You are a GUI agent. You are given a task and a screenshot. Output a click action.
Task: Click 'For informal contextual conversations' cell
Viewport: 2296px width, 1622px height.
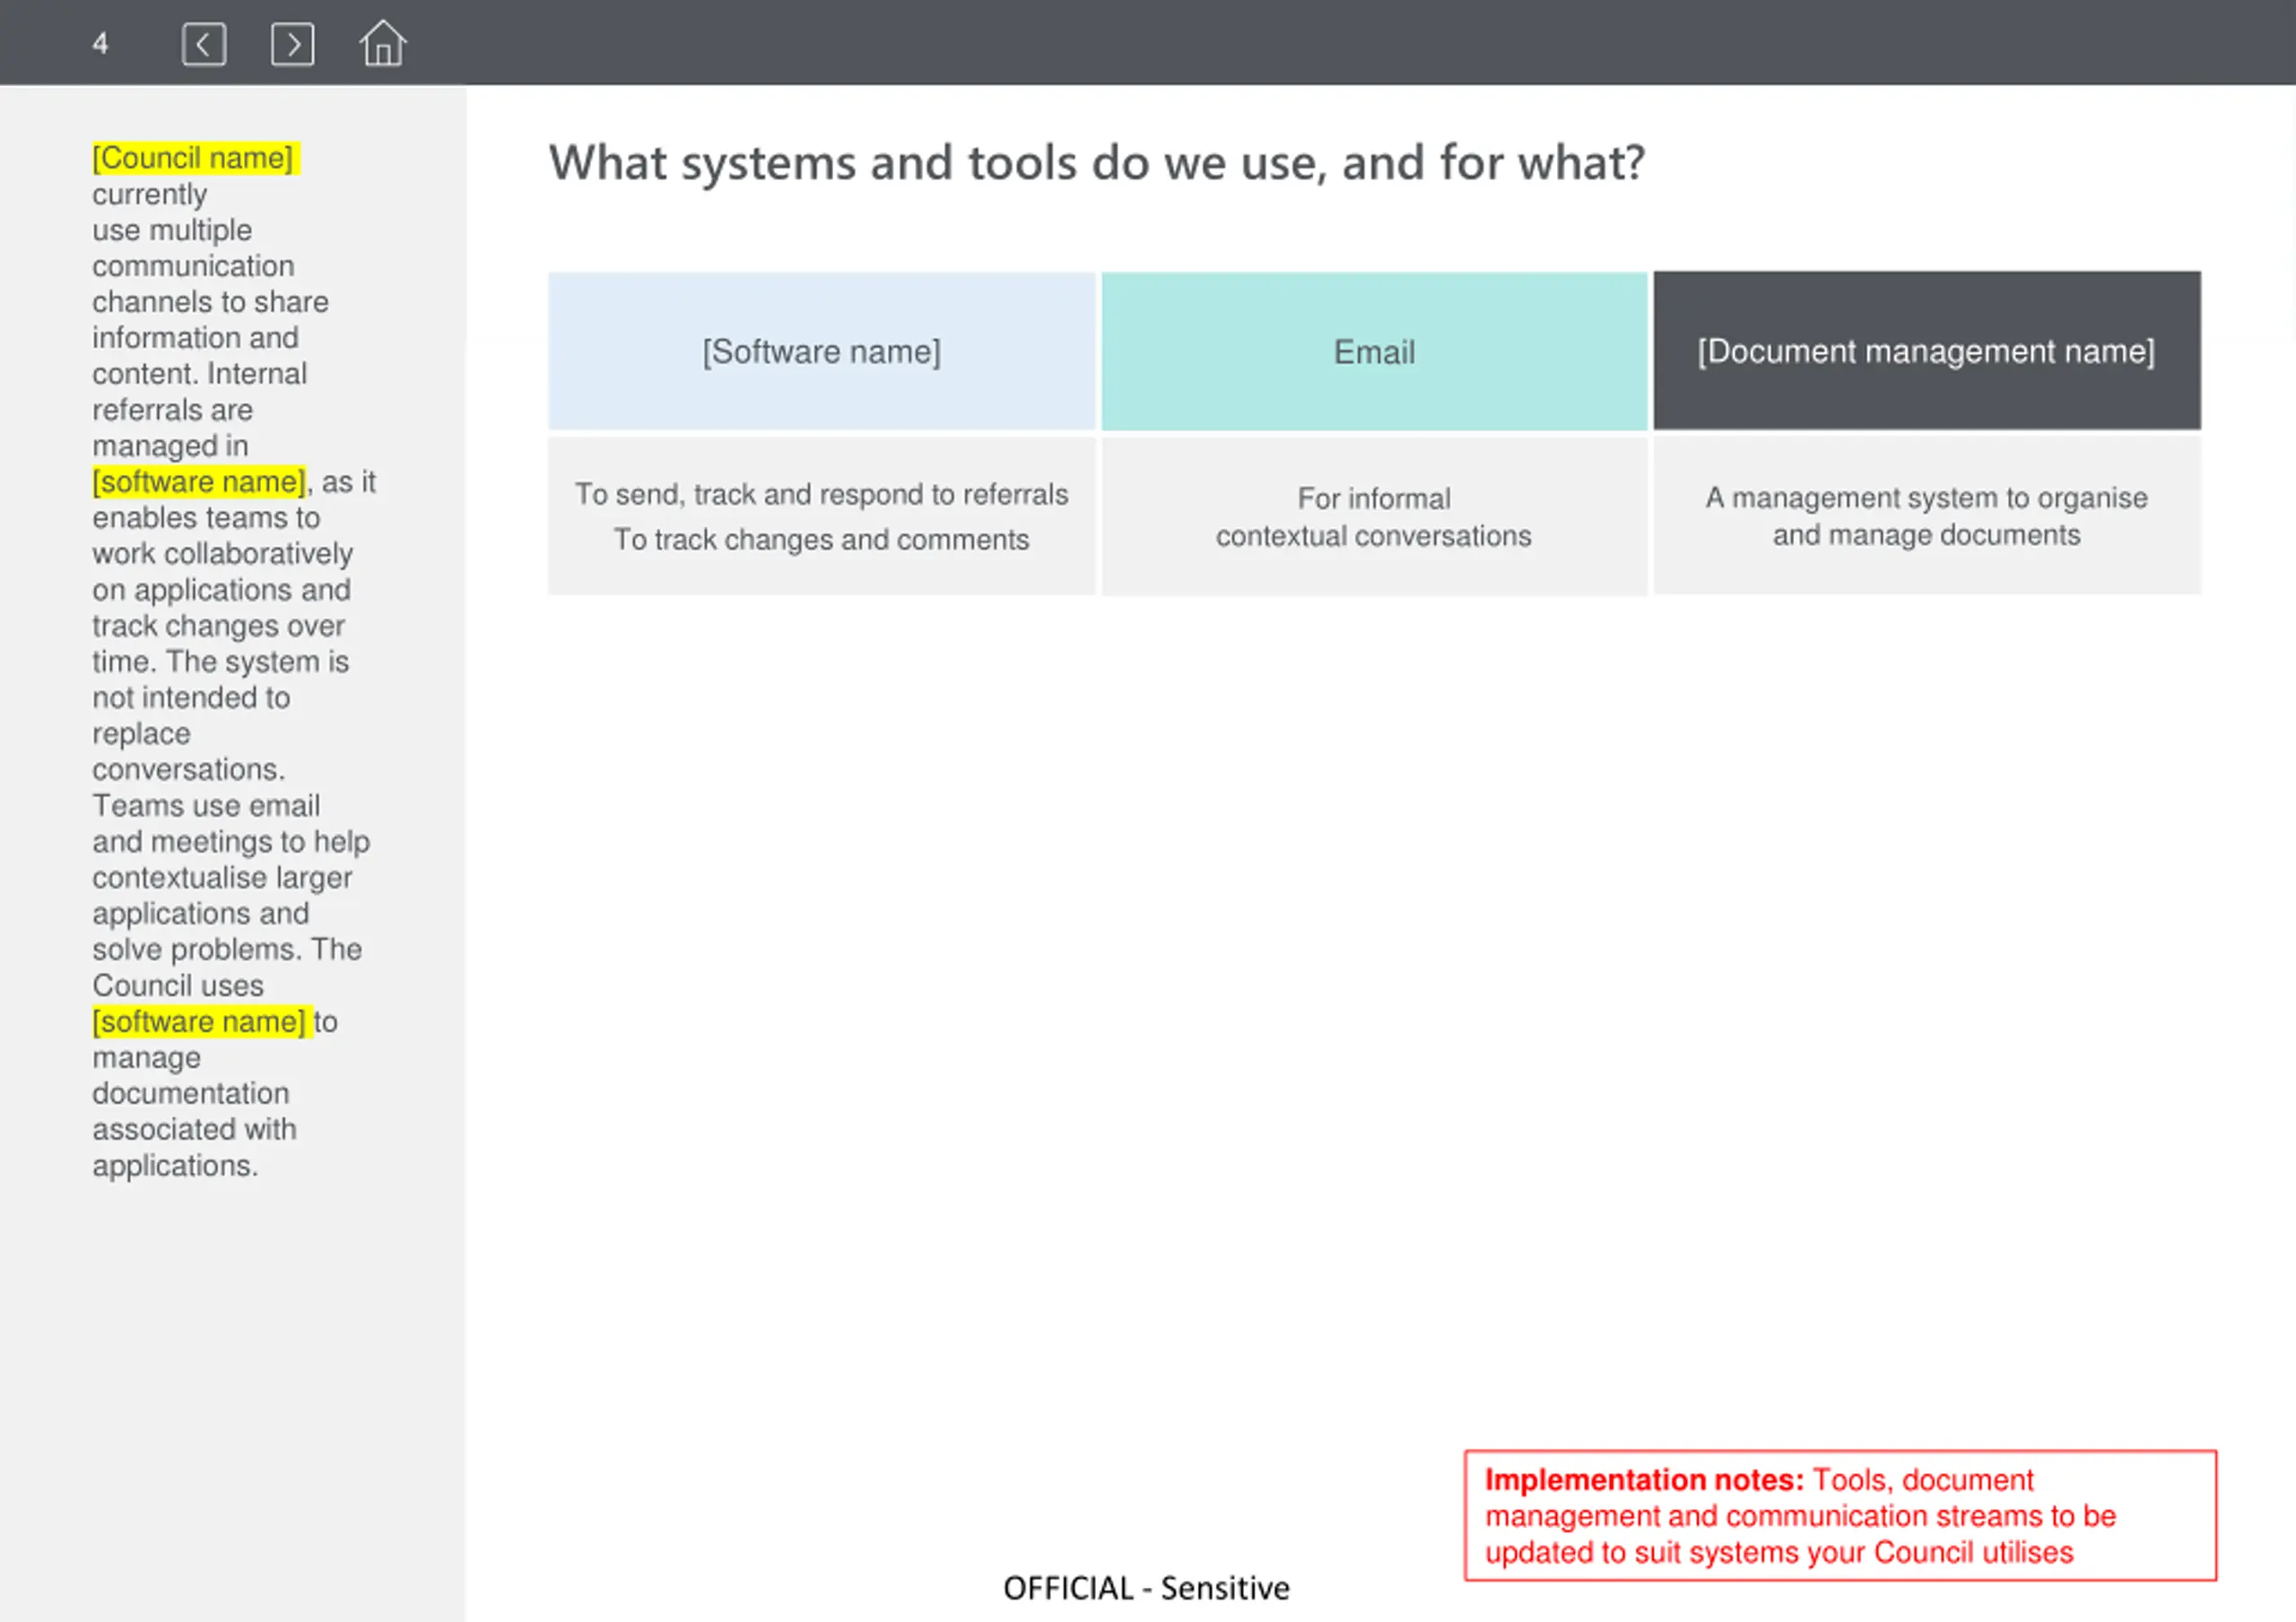pyautogui.click(x=1374, y=516)
